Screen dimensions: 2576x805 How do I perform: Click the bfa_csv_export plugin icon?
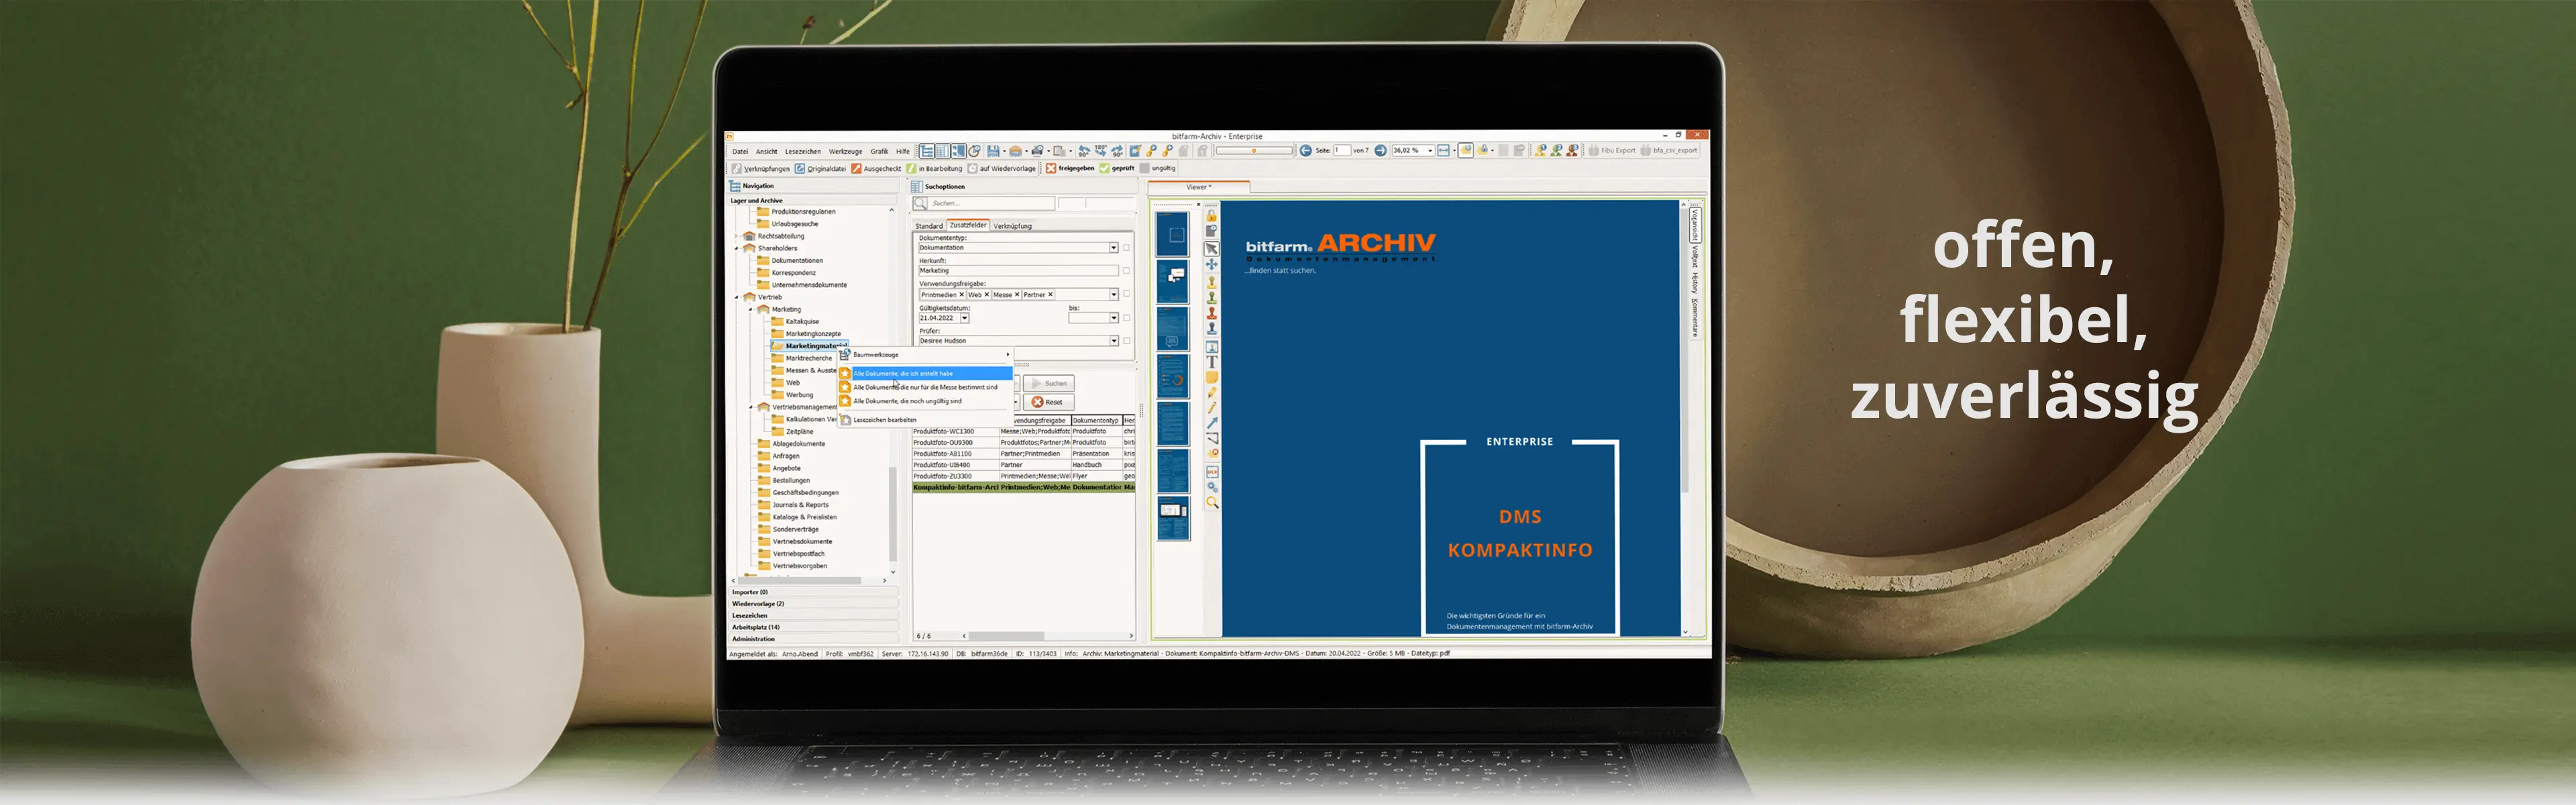pos(1646,151)
